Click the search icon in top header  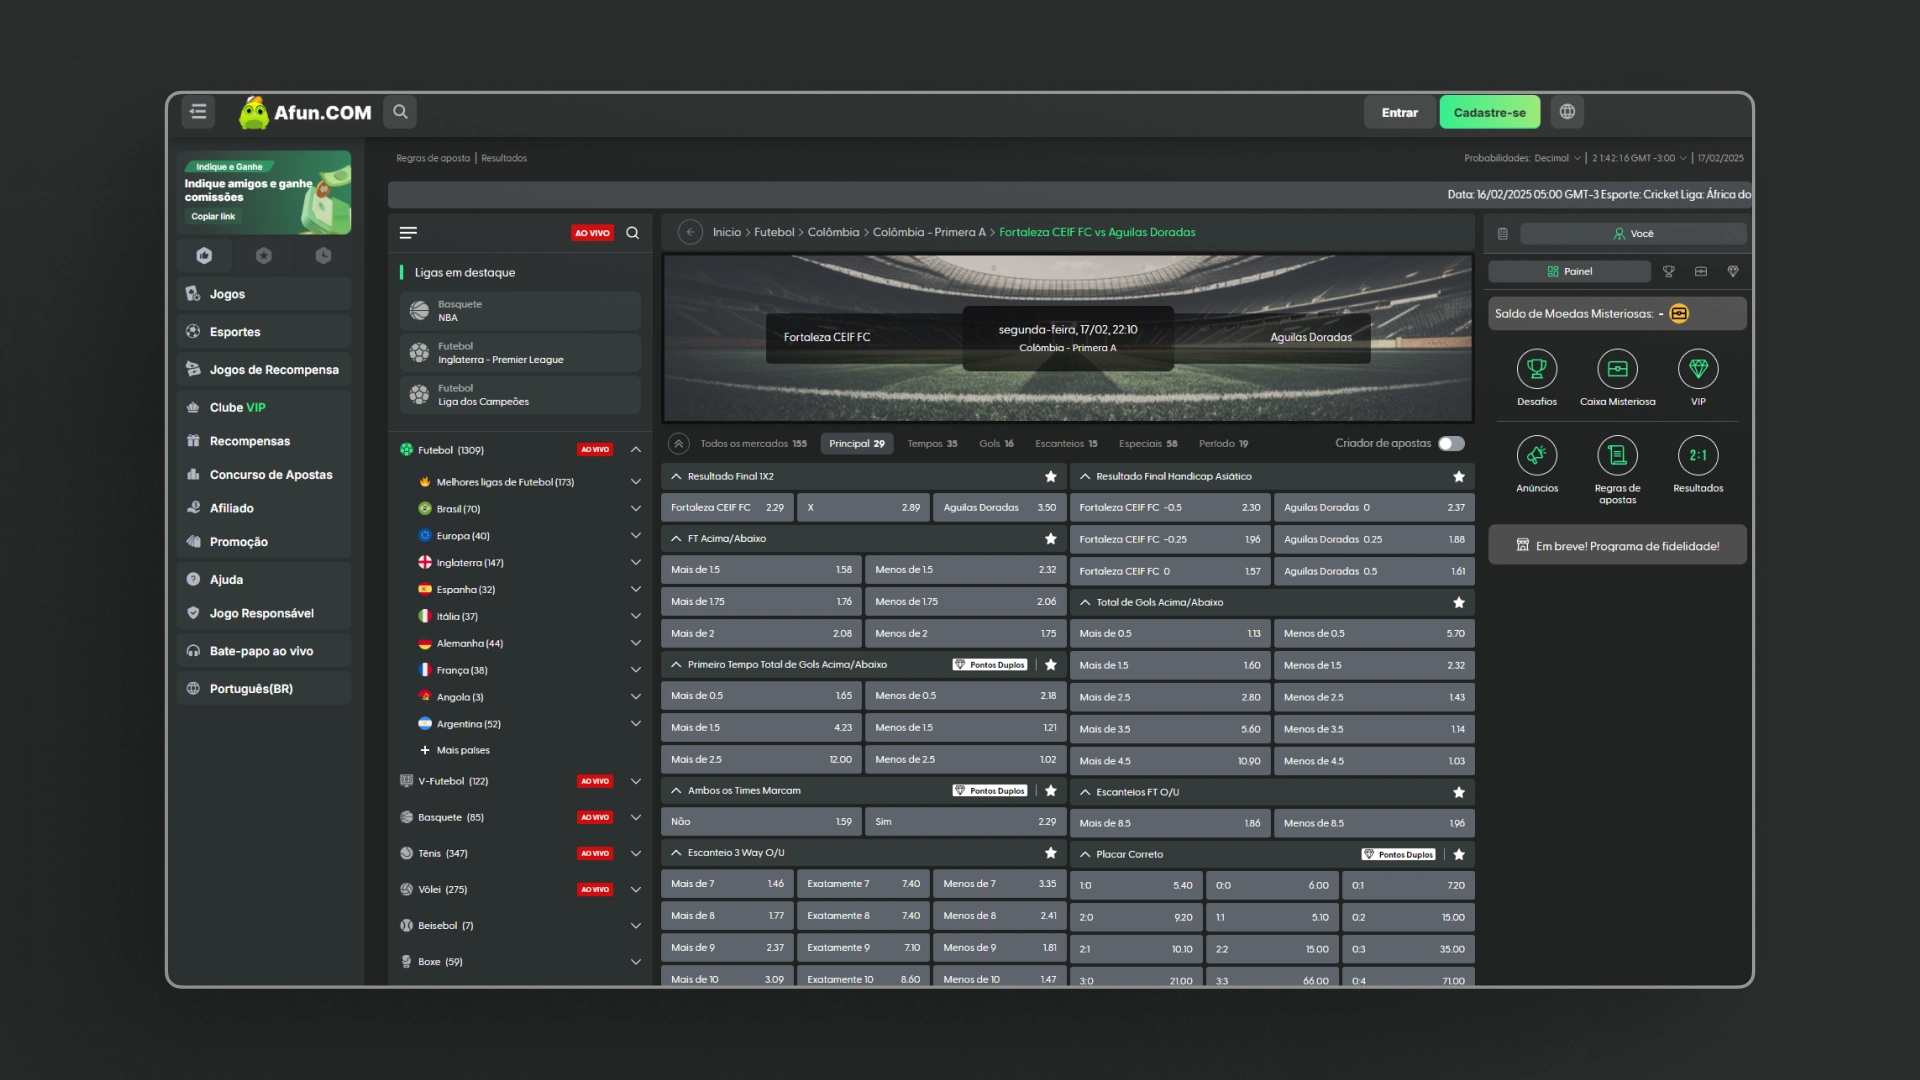[x=400, y=112]
